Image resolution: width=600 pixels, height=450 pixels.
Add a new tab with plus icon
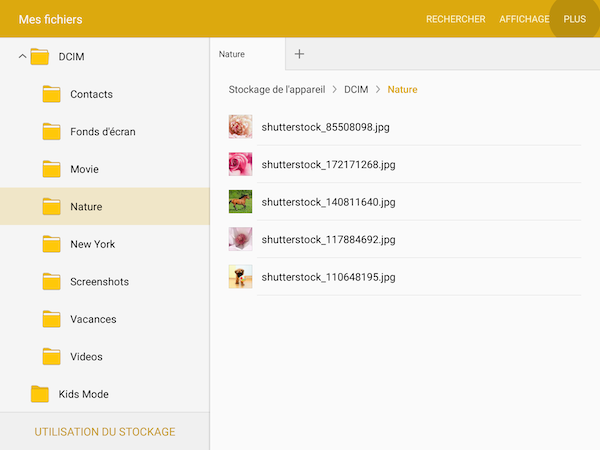(x=299, y=54)
